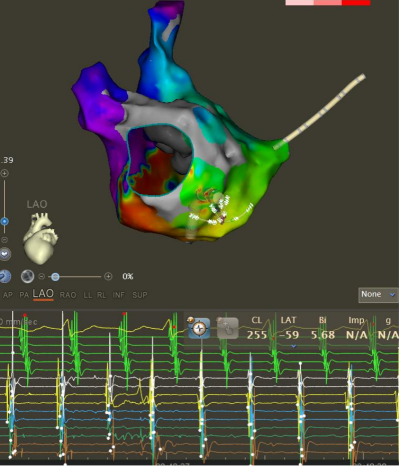This screenshot has height=467, width=400.
Task: Click the catheter shaft on the 3D map
Action: coord(319,112)
